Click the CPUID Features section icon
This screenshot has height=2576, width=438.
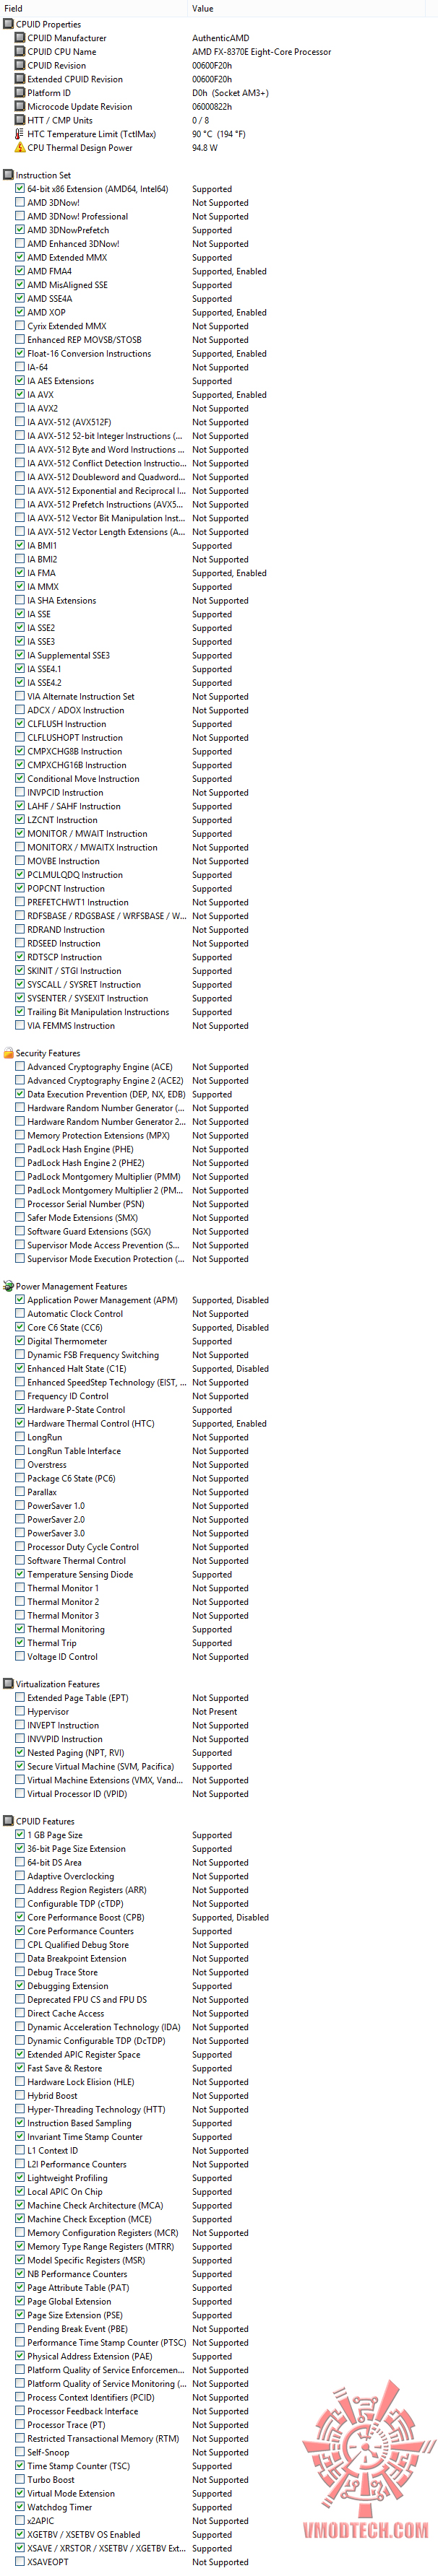coord(9,1821)
